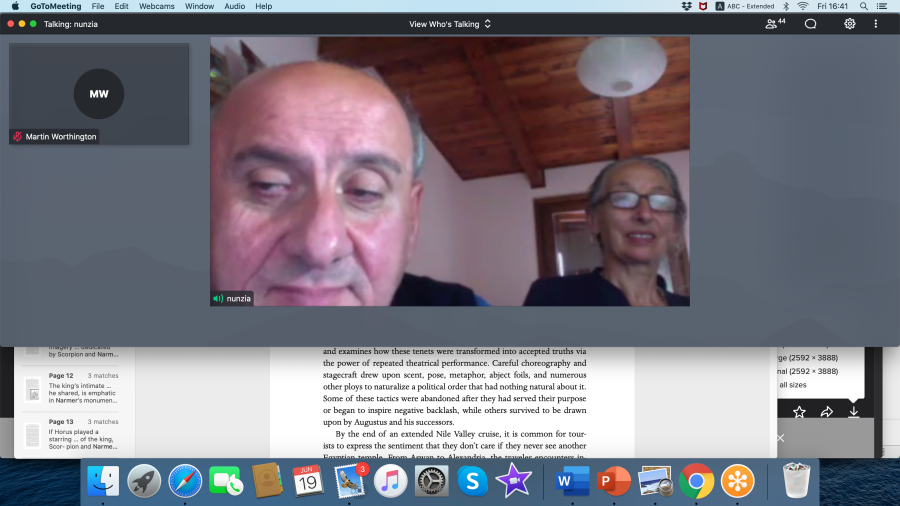Screen dimensions: 900x506
Task: Open the Audio menu
Action: pyautogui.click(x=234, y=6)
